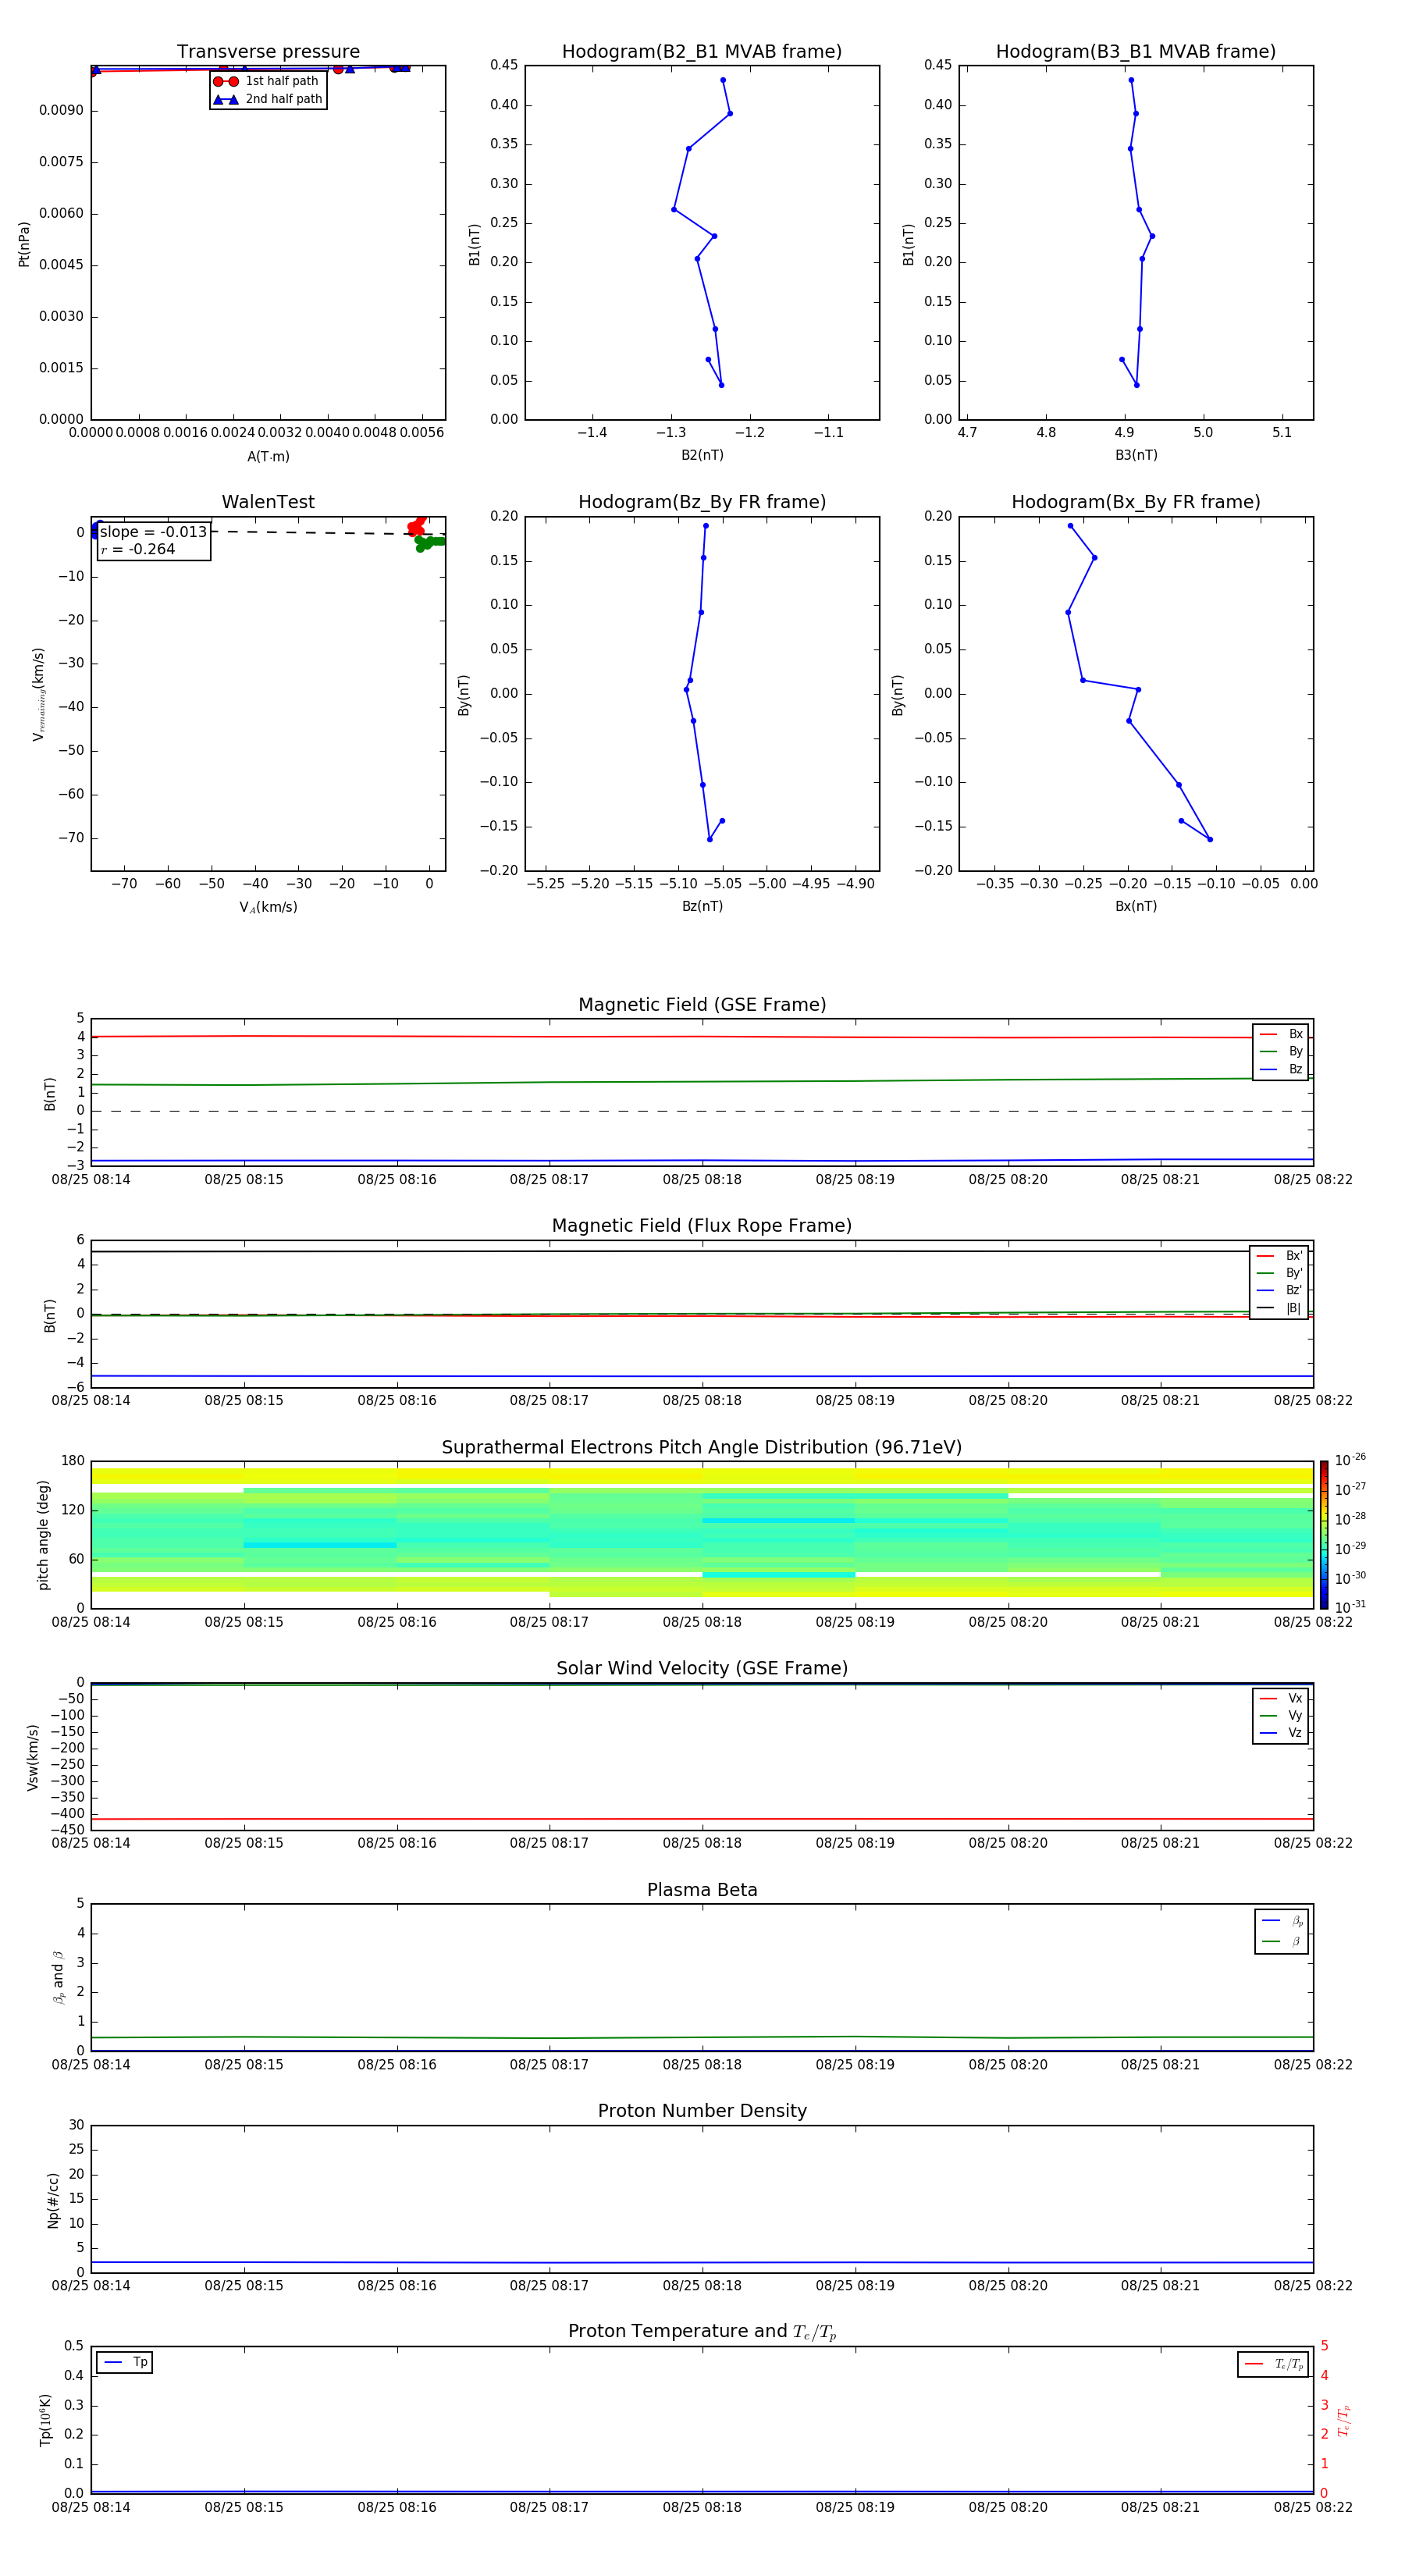Viewport: 1405px width, 2576px height.
Task: Click the 'Np(#/cc)' y-axis label
Action: pos(53,2199)
